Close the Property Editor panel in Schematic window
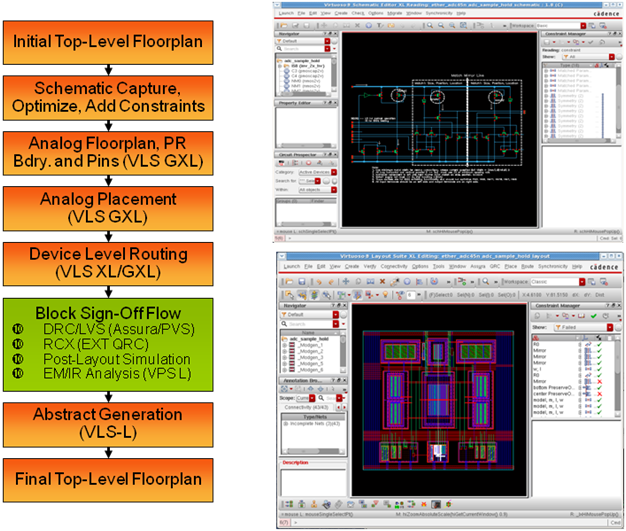Screen dimensions: 626x531 (335, 103)
